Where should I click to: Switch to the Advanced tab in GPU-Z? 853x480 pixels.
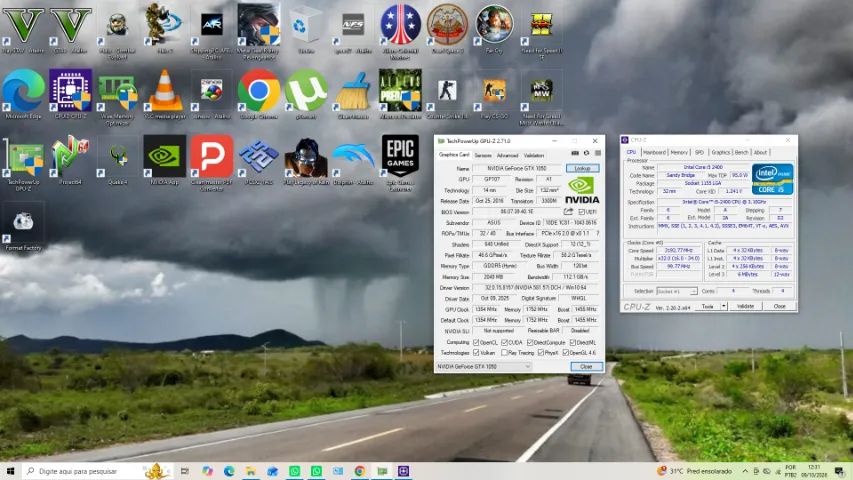[x=507, y=155]
